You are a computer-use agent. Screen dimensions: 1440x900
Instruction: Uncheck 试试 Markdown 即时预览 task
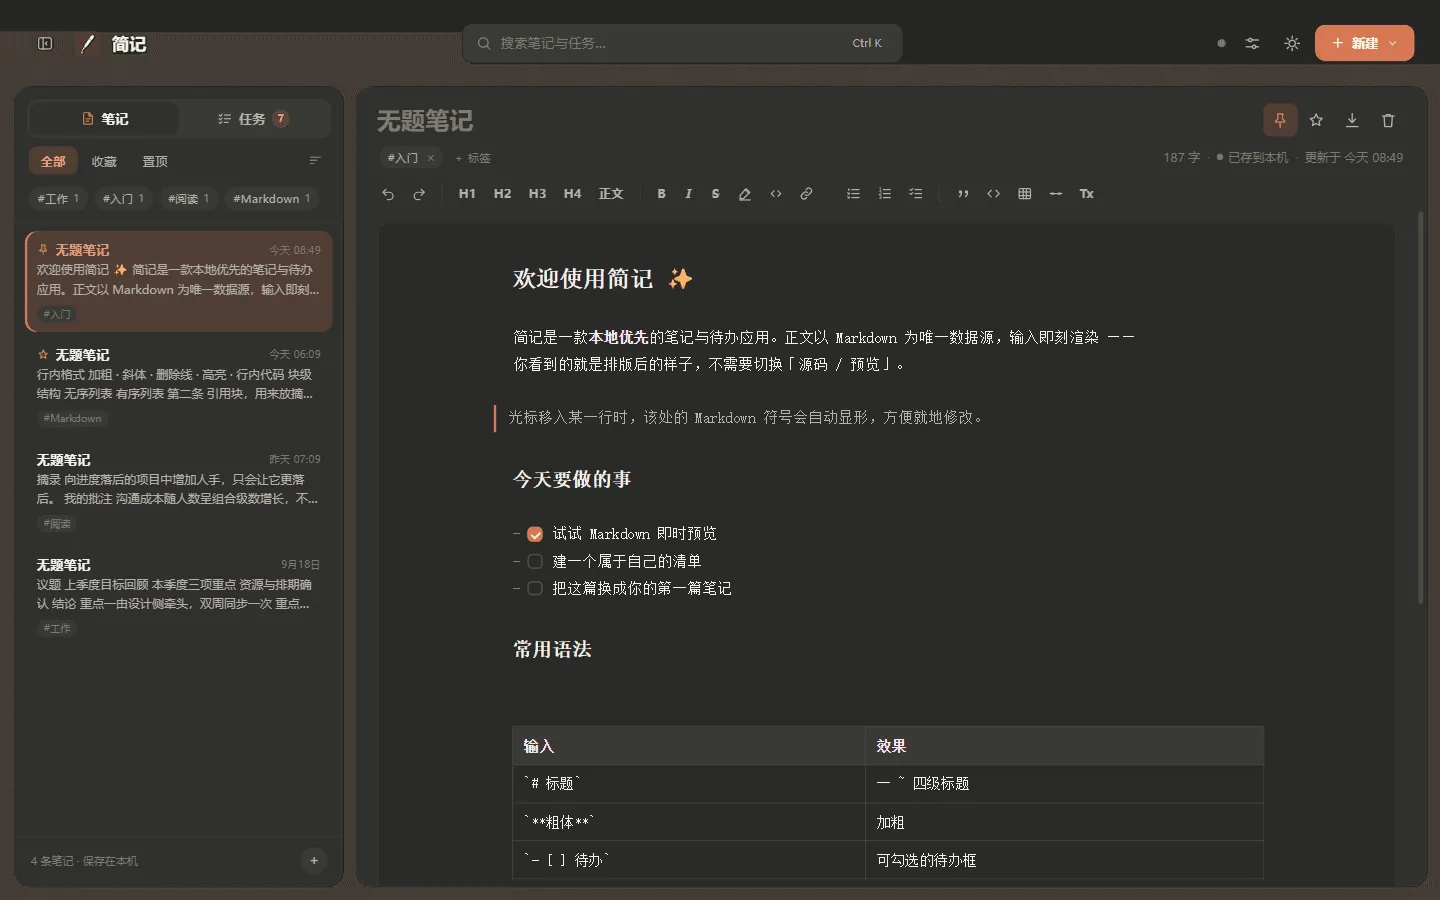(x=535, y=534)
